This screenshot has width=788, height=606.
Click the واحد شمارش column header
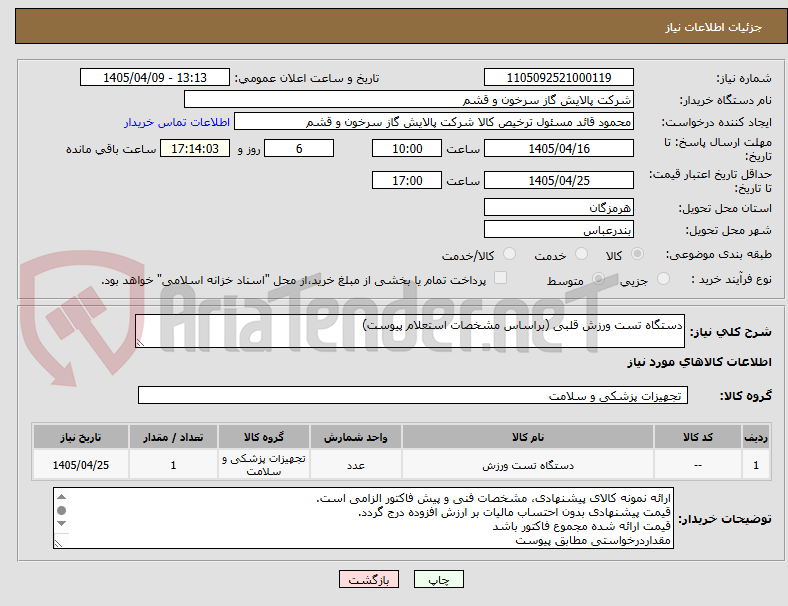click(356, 437)
